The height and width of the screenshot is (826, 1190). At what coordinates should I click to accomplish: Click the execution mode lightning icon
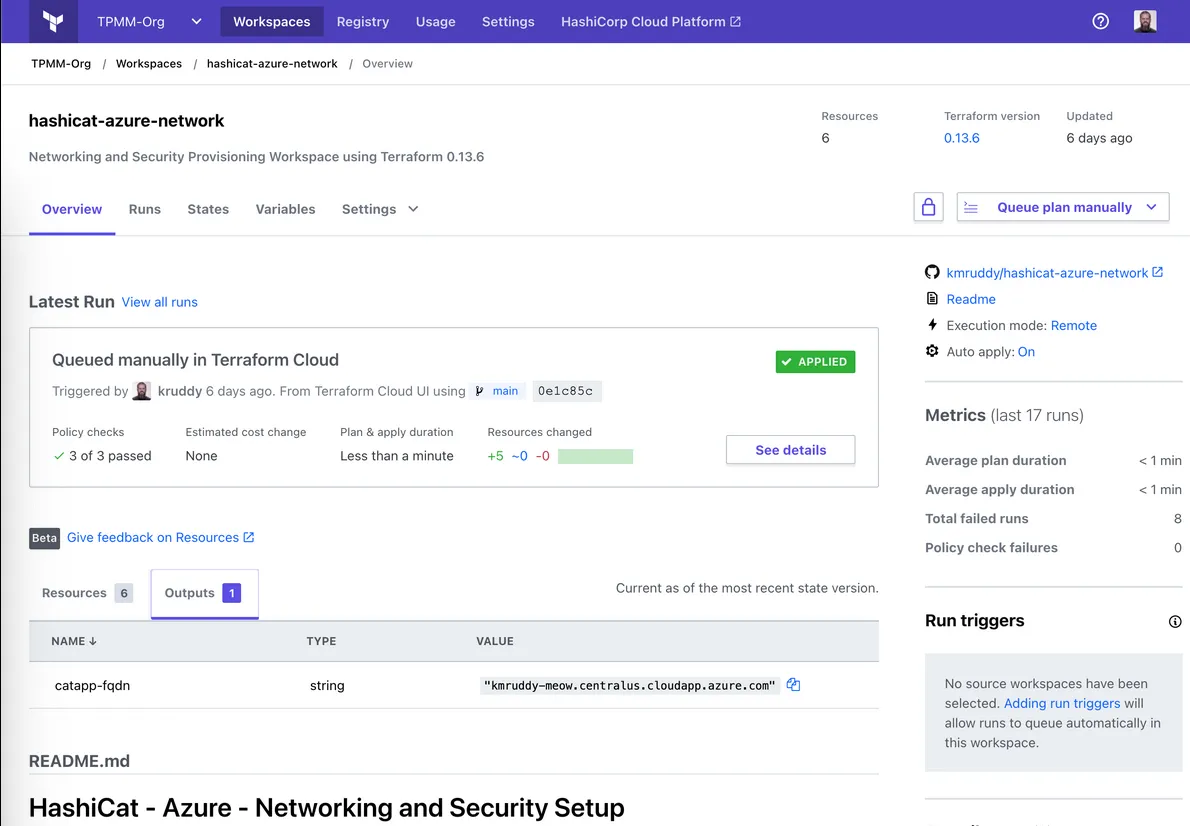(x=931, y=325)
